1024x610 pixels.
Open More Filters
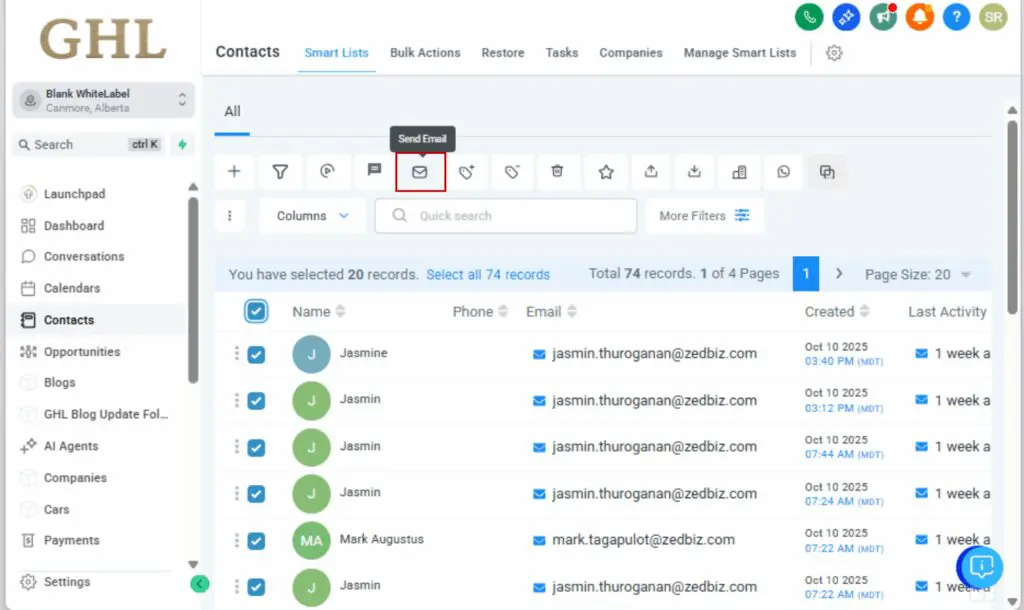tap(706, 215)
